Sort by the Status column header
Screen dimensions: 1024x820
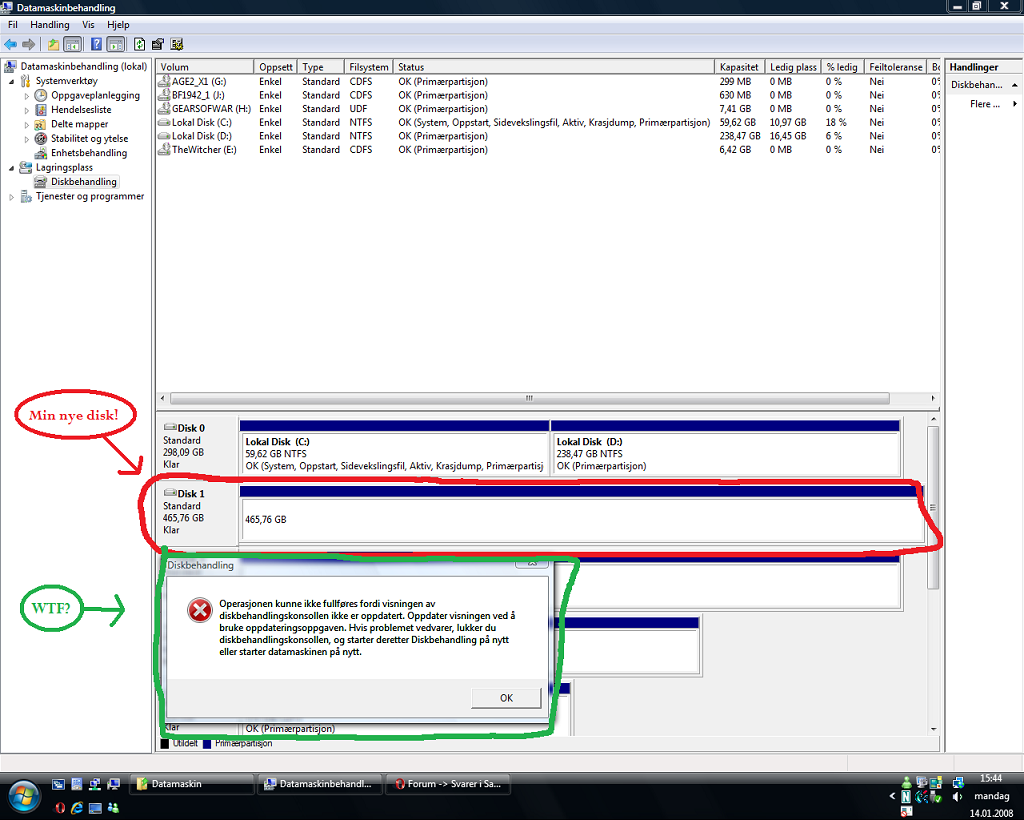(x=554, y=67)
